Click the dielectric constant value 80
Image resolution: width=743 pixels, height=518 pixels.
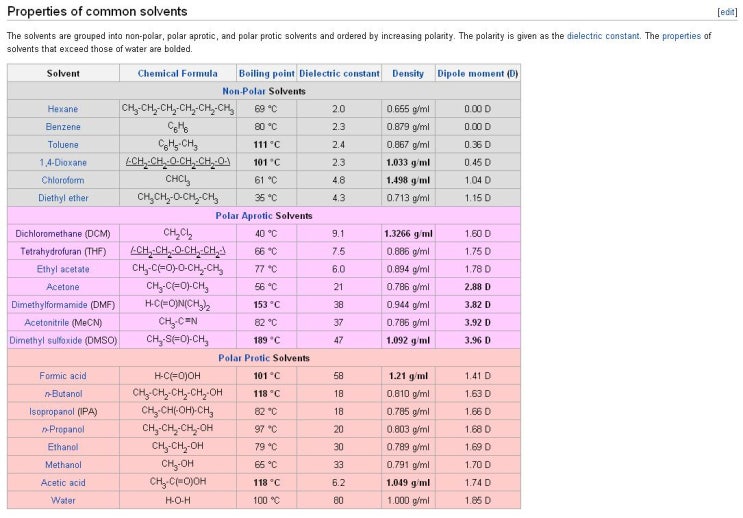[338, 500]
